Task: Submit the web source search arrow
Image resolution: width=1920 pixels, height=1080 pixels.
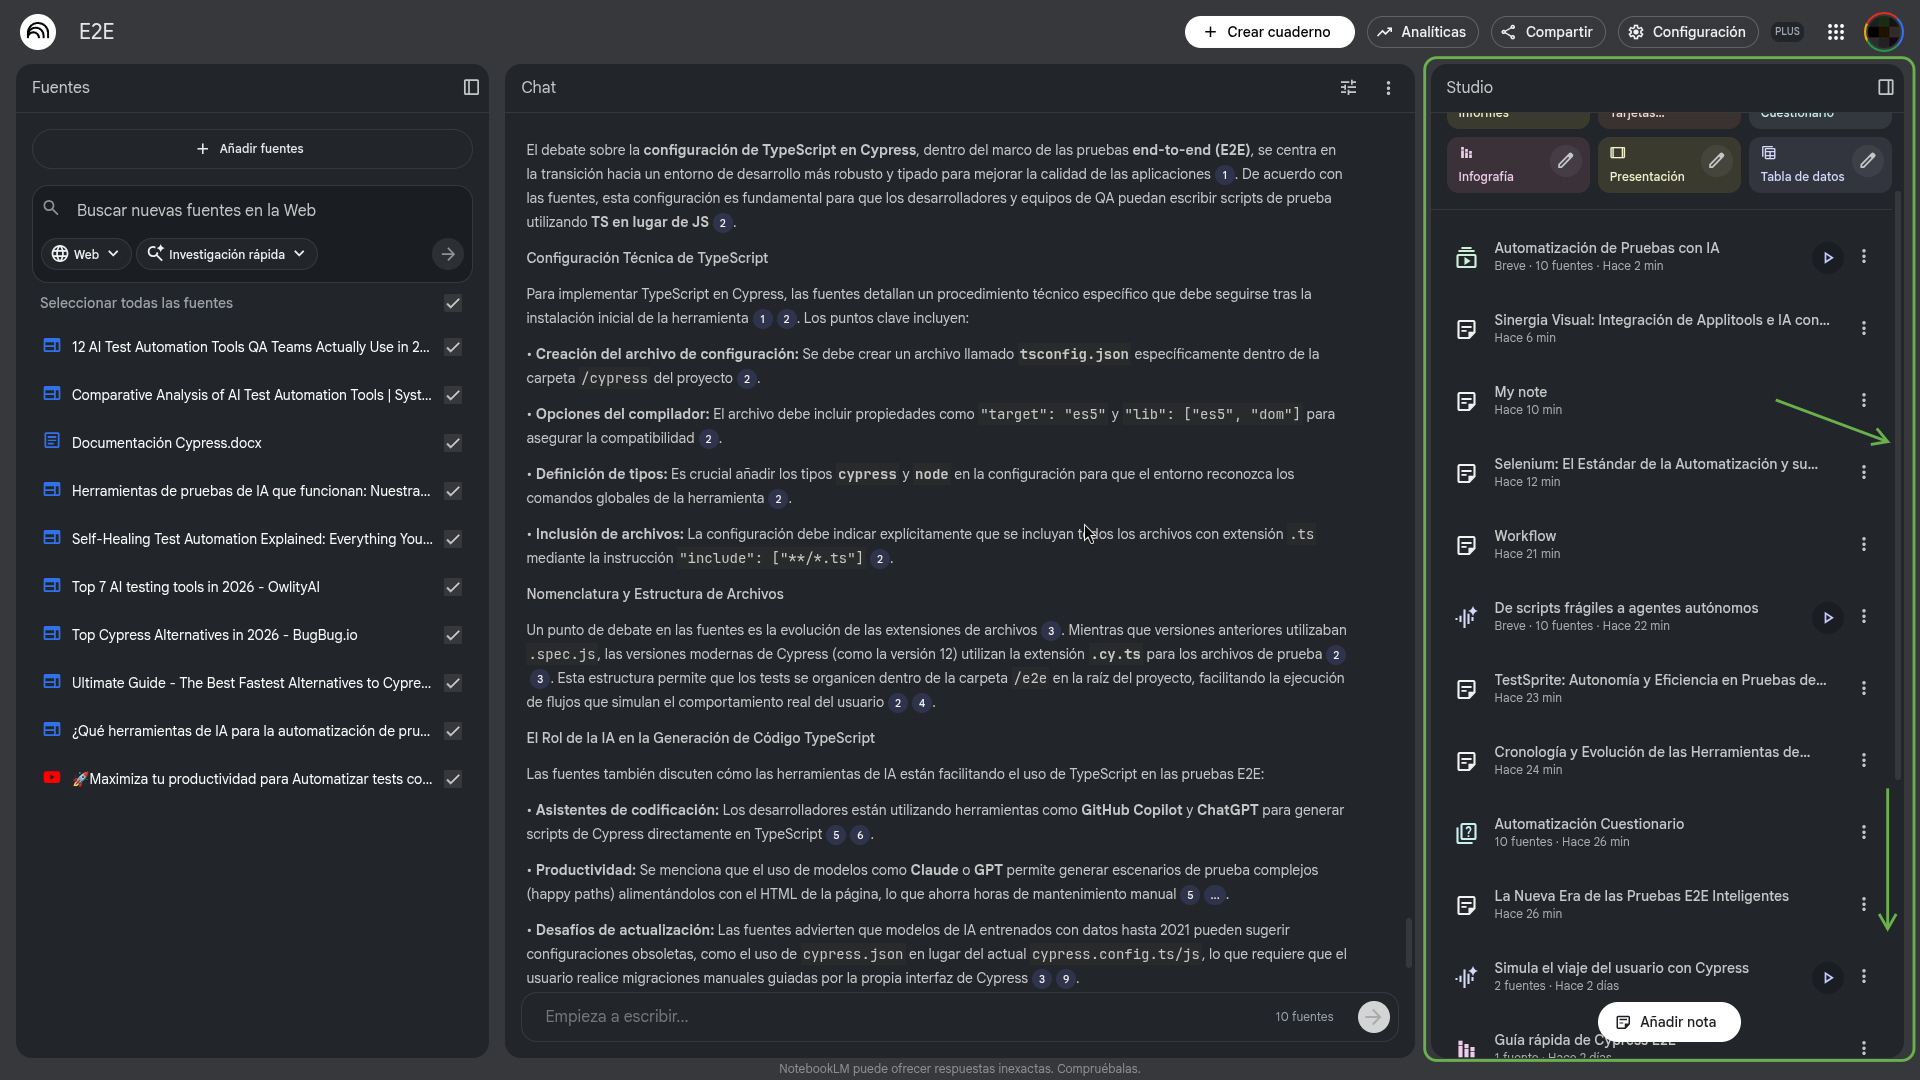Action: coord(448,254)
